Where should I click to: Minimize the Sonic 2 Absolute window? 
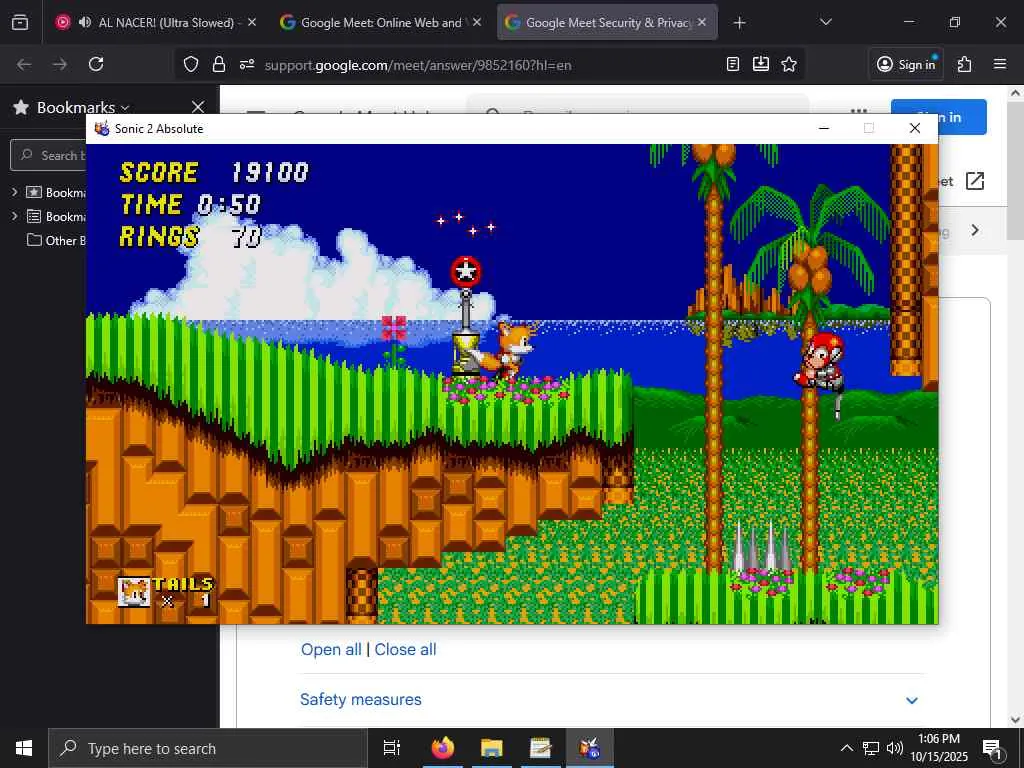pos(824,129)
